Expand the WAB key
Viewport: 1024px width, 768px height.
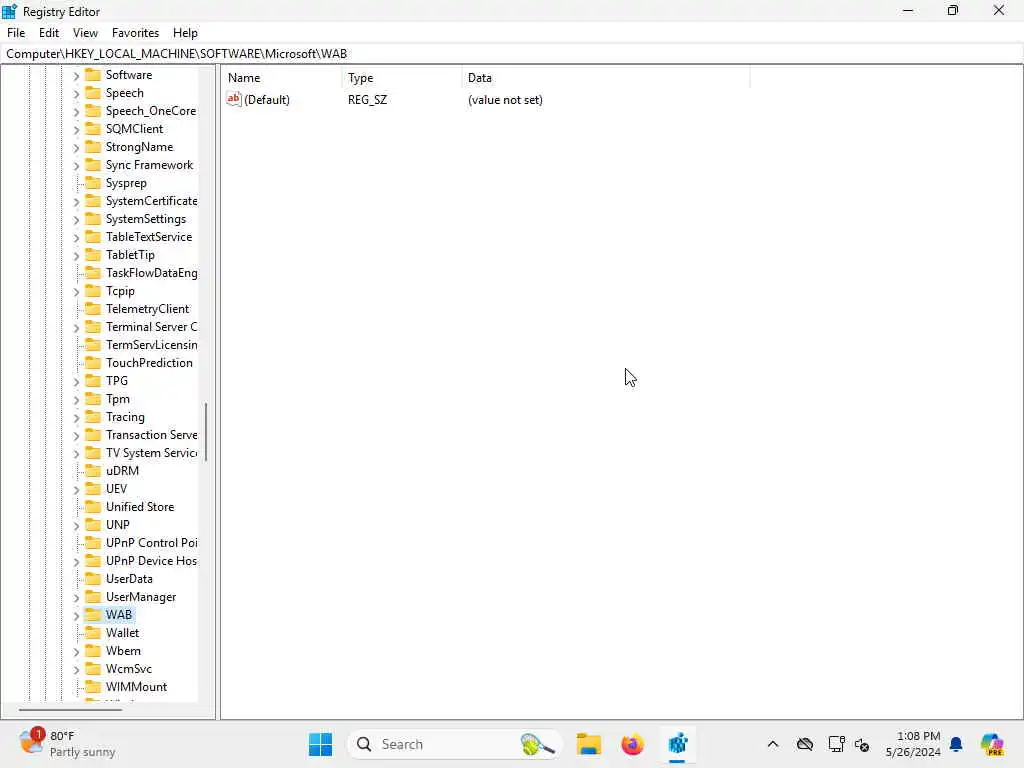76,615
